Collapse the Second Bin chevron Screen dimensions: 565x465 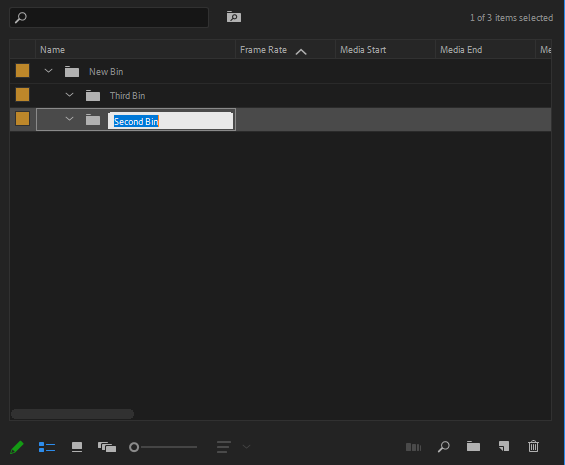(x=69, y=119)
